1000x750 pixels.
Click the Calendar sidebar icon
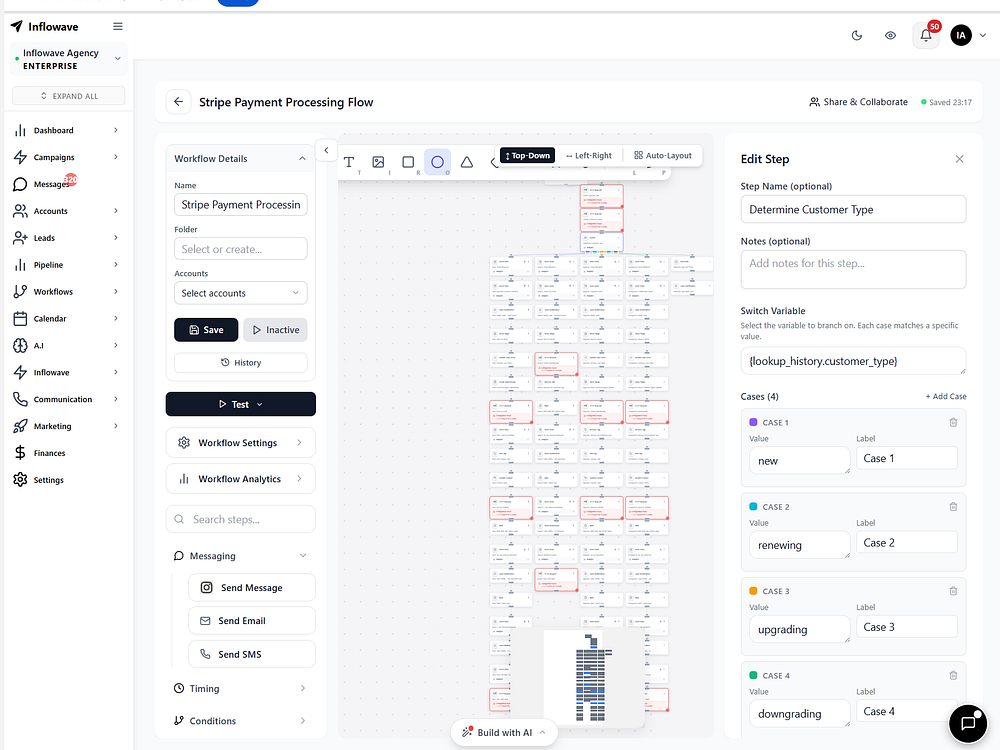pos(20,318)
